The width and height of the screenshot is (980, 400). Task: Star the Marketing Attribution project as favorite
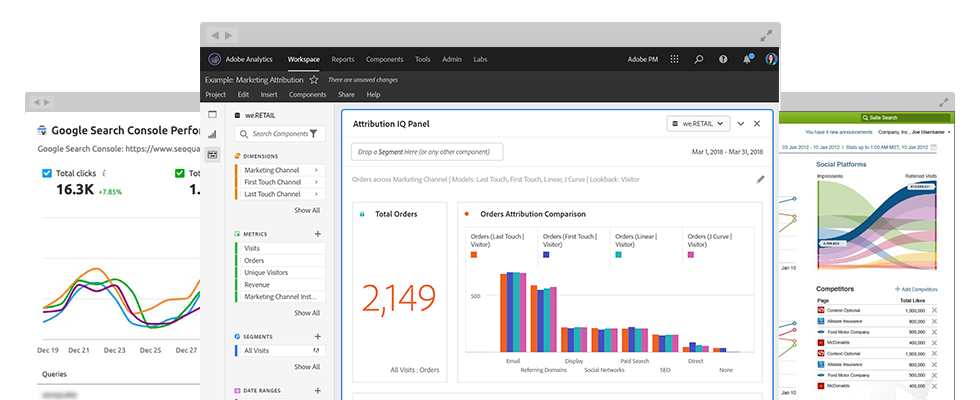pyautogui.click(x=314, y=80)
